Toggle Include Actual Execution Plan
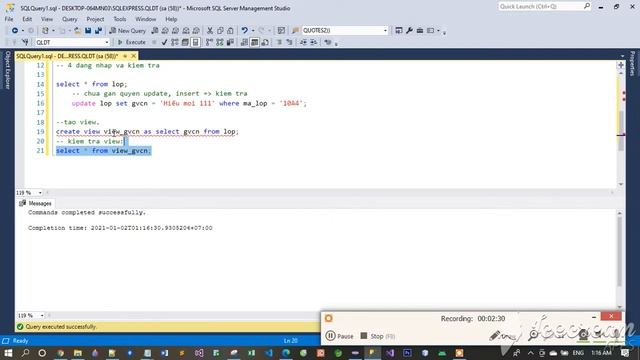 pyautogui.click(x=209, y=42)
